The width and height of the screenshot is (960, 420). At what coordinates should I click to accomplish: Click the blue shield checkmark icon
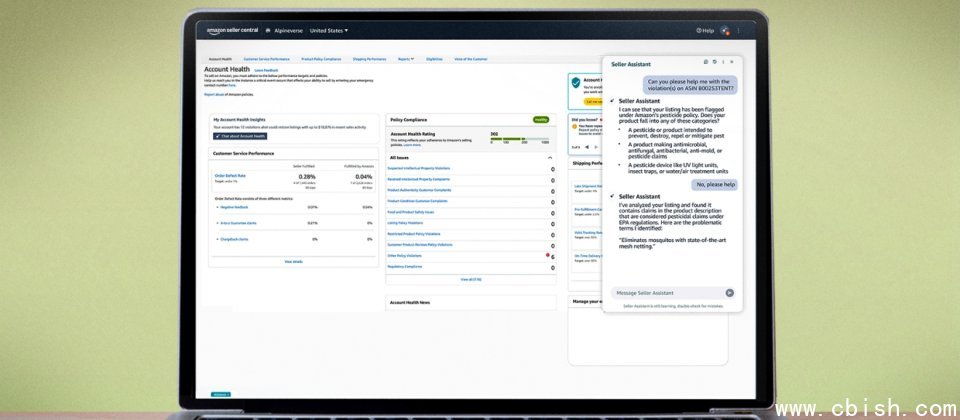(x=576, y=83)
